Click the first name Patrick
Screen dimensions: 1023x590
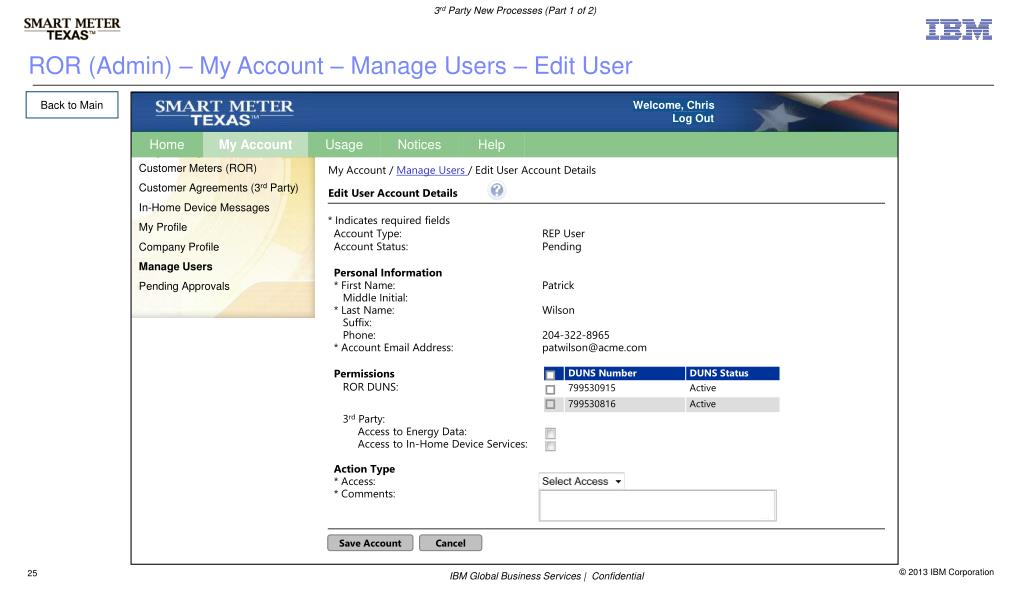point(558,285)
